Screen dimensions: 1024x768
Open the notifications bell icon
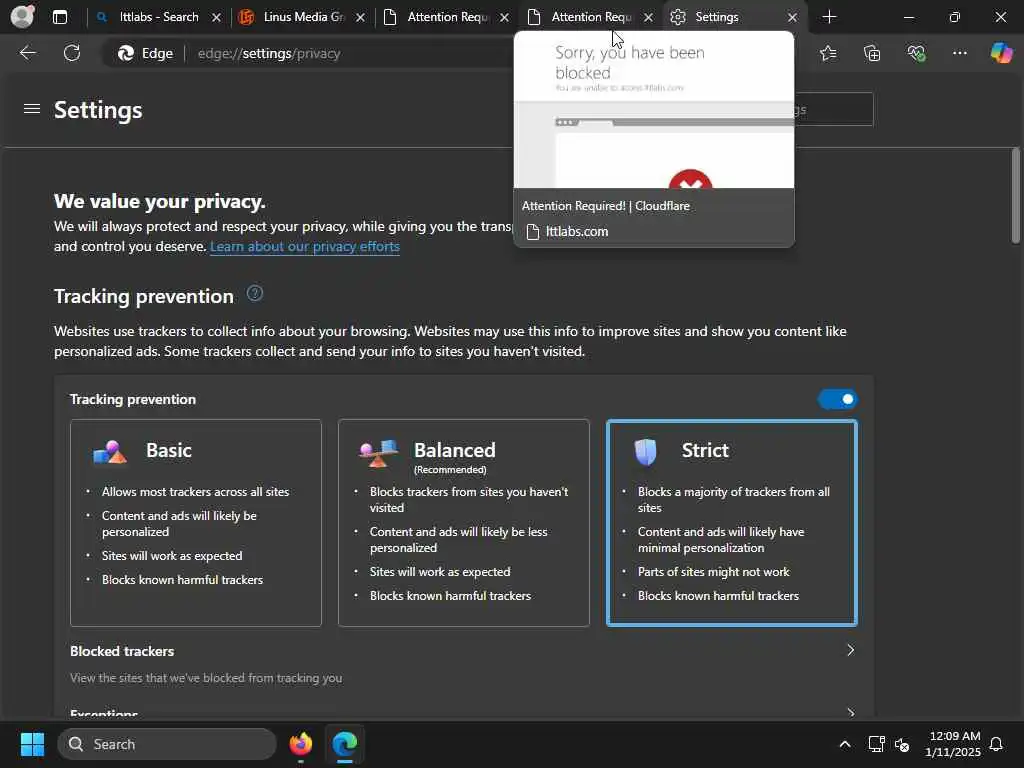click(996, 744)
